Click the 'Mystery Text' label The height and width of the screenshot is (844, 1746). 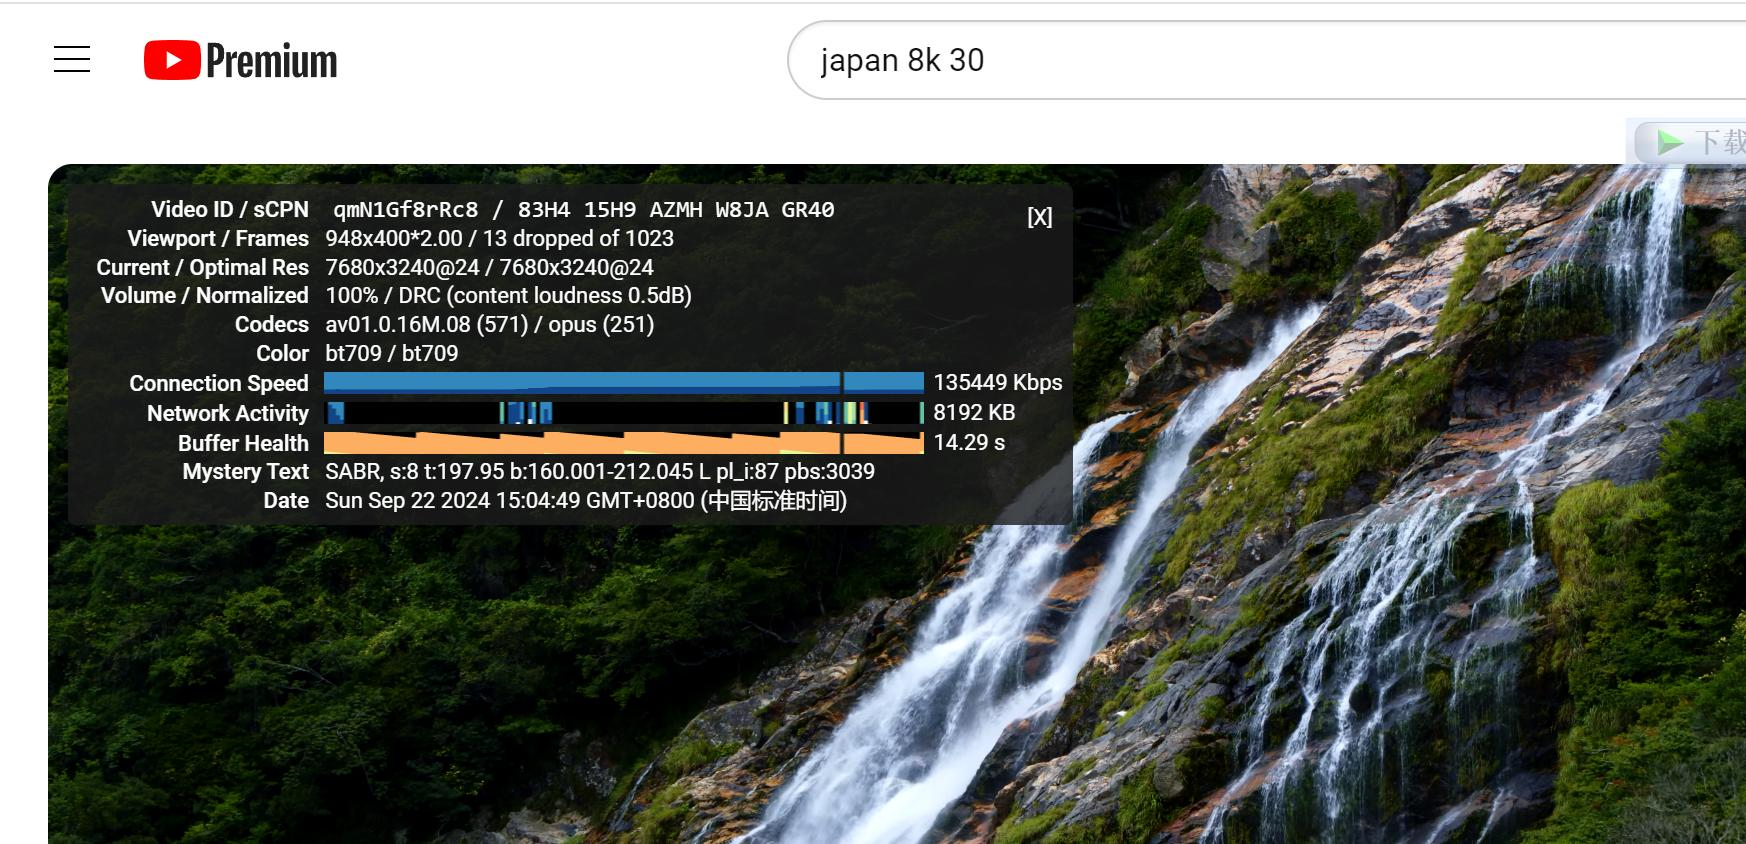pos(245,472)
